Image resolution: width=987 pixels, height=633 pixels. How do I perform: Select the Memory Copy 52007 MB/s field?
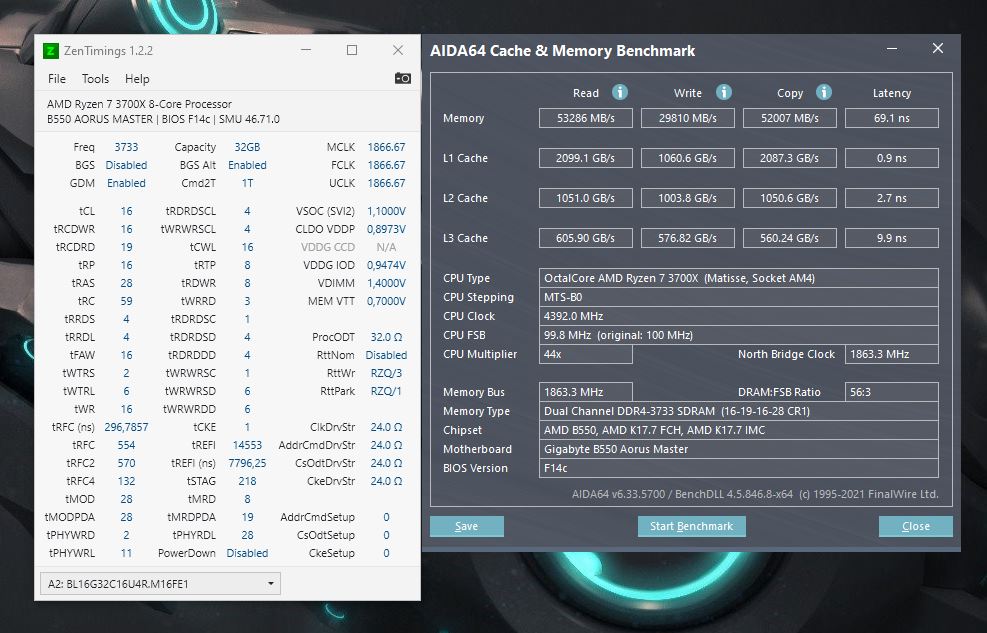click(x=789, y=118)
